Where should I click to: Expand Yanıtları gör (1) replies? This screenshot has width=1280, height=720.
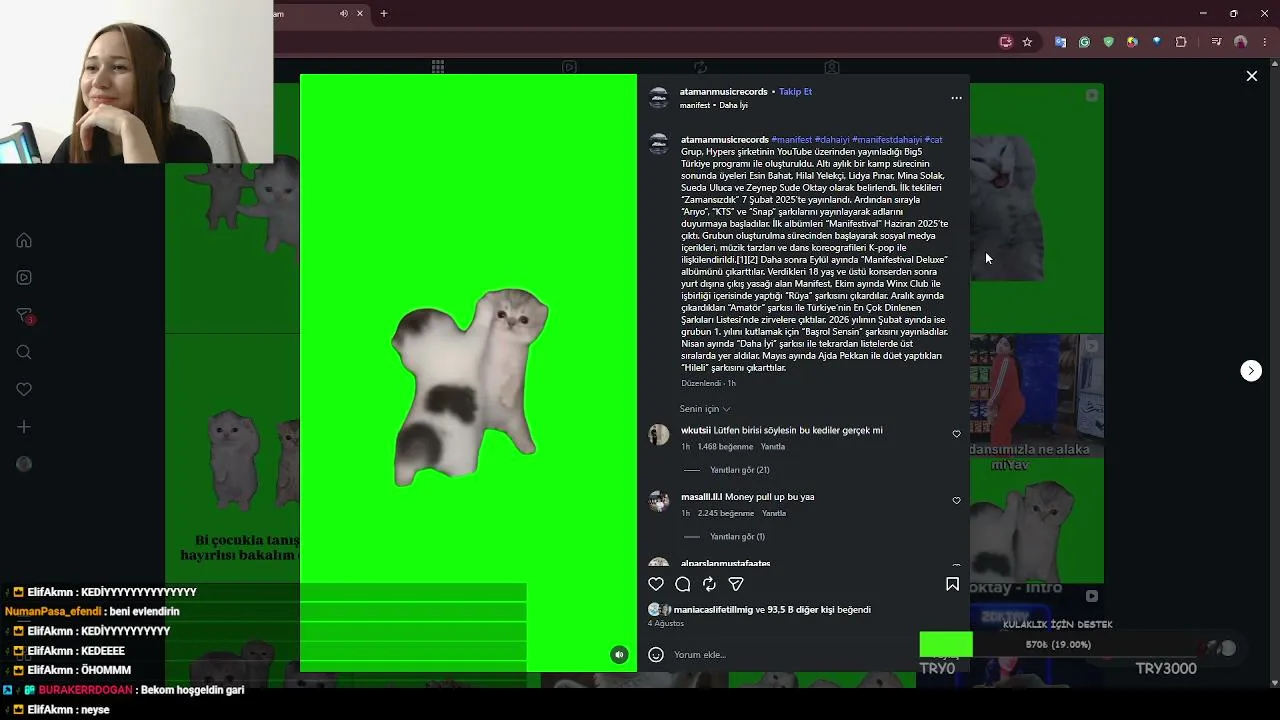tap(737, 537)
